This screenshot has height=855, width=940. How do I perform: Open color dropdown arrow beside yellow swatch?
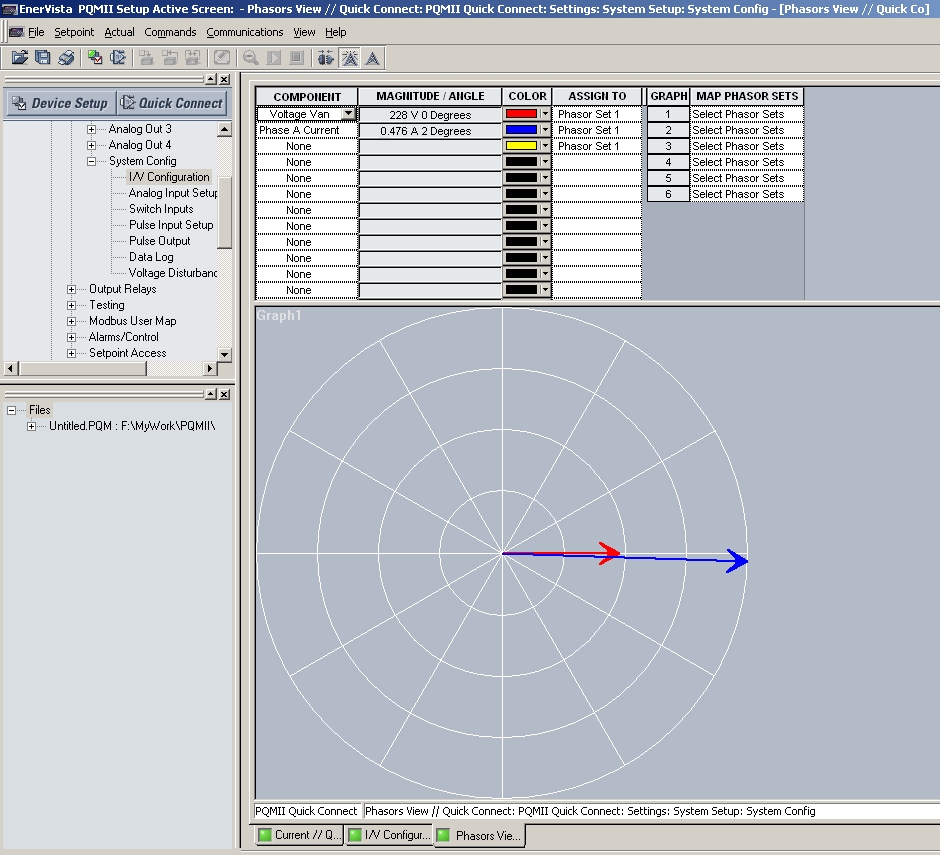(544, 146)
